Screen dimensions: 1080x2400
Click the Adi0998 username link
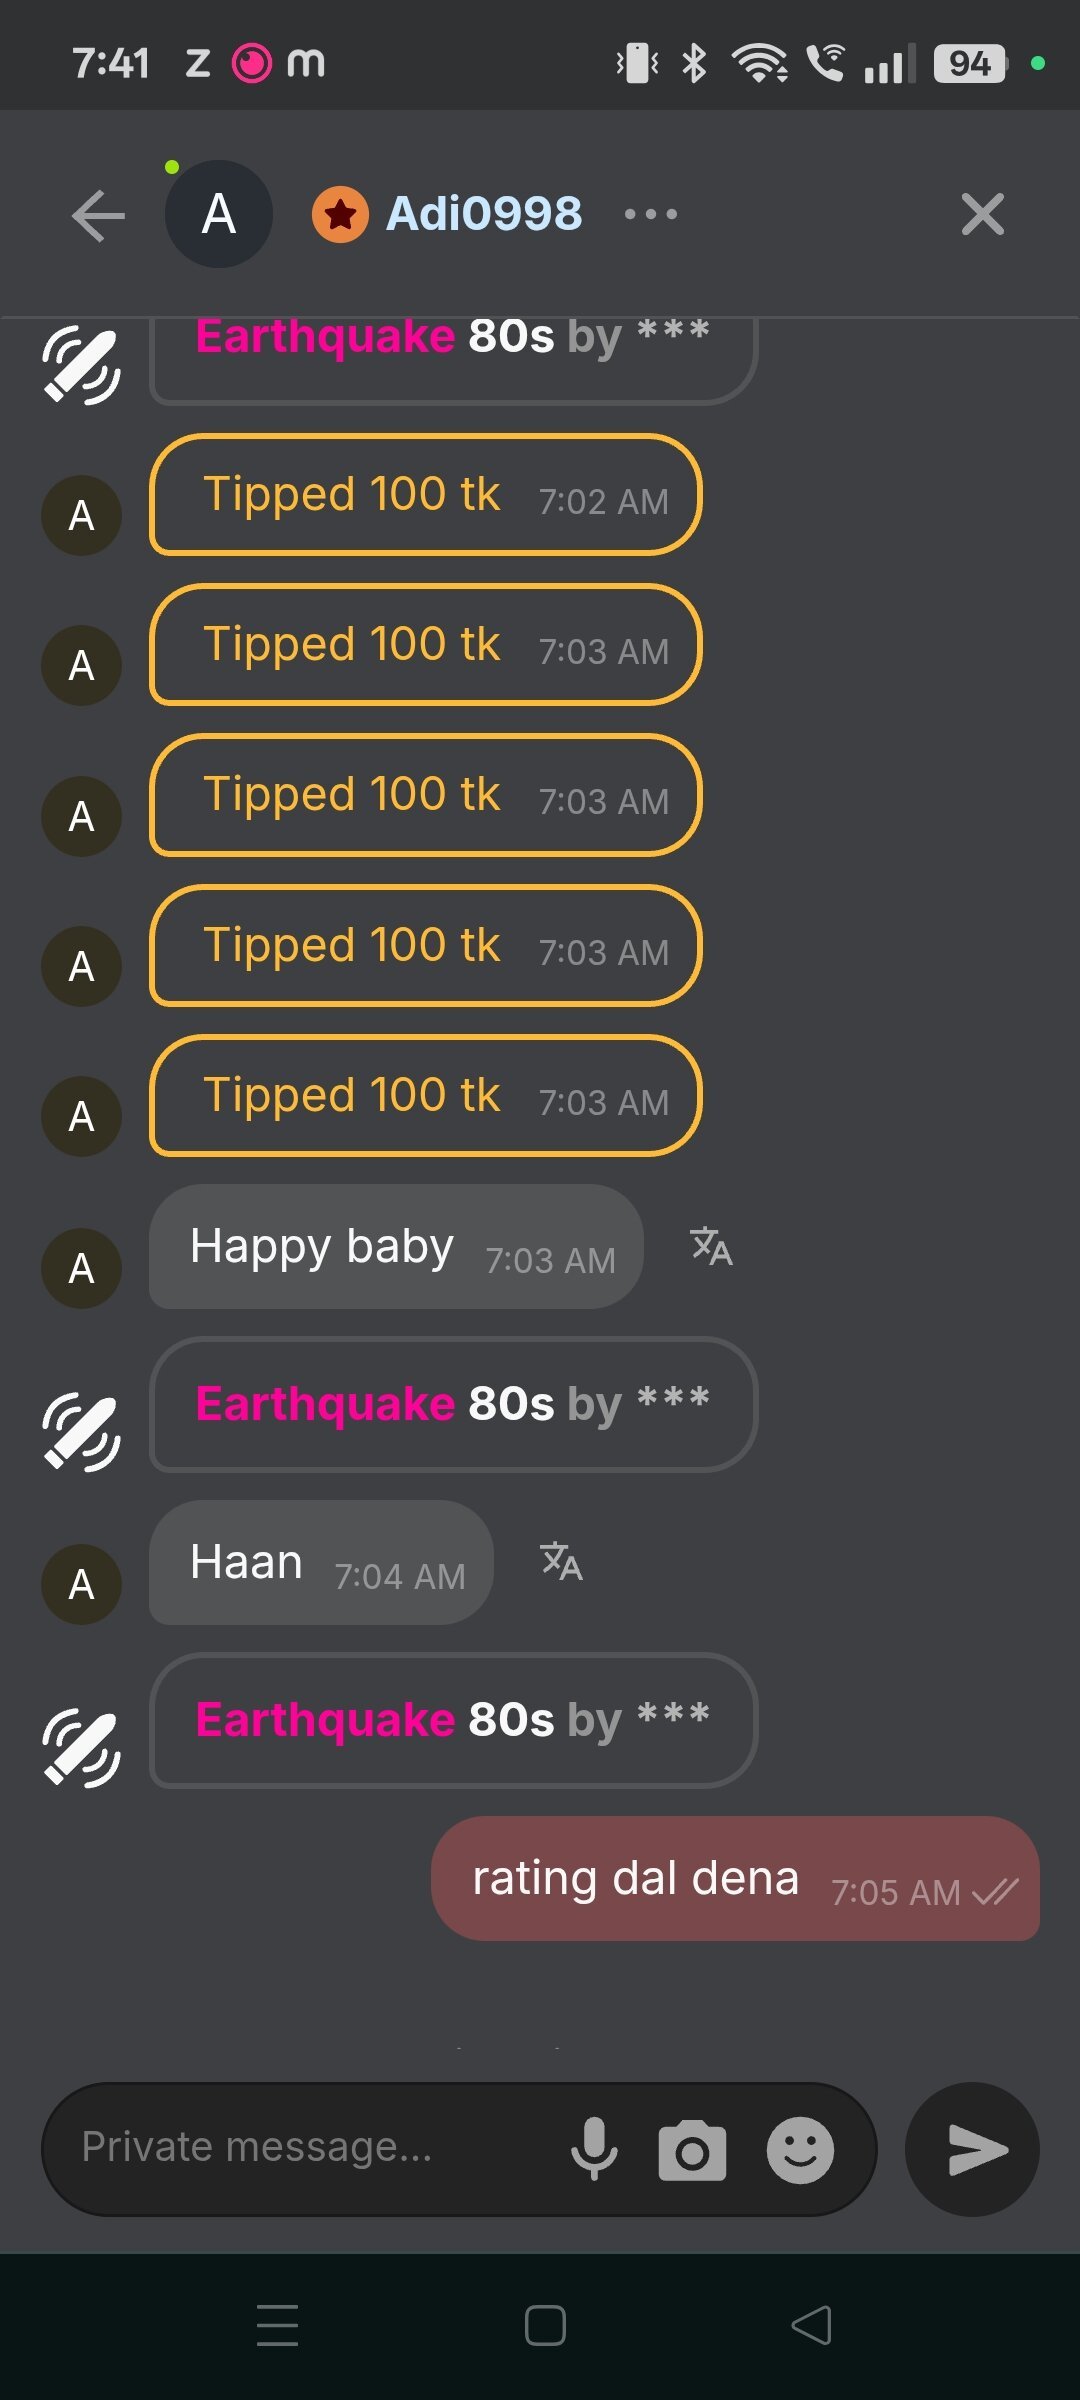[484, 214]
